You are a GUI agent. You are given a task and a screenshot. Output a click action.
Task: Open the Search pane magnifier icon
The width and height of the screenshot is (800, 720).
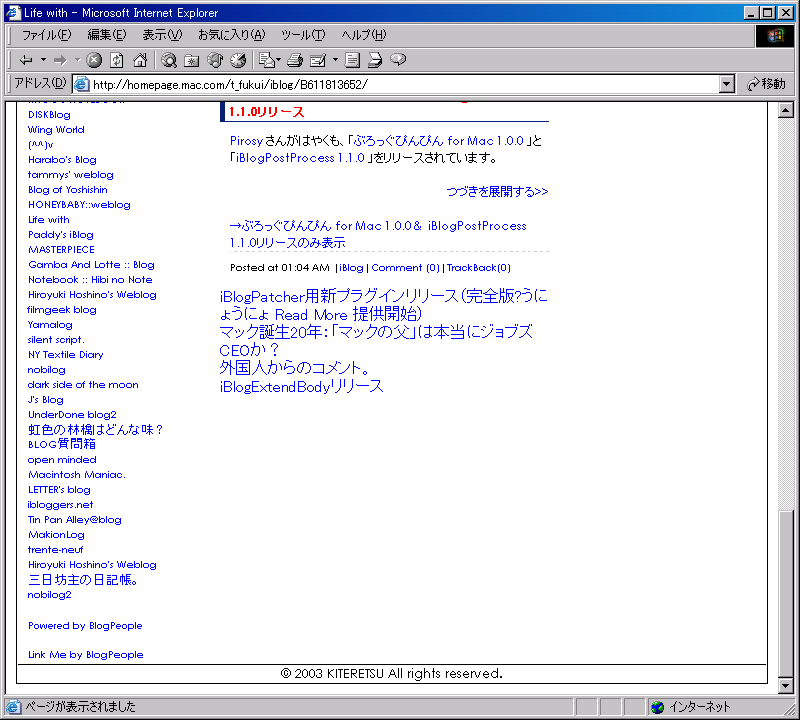click(x=169, y=60)
